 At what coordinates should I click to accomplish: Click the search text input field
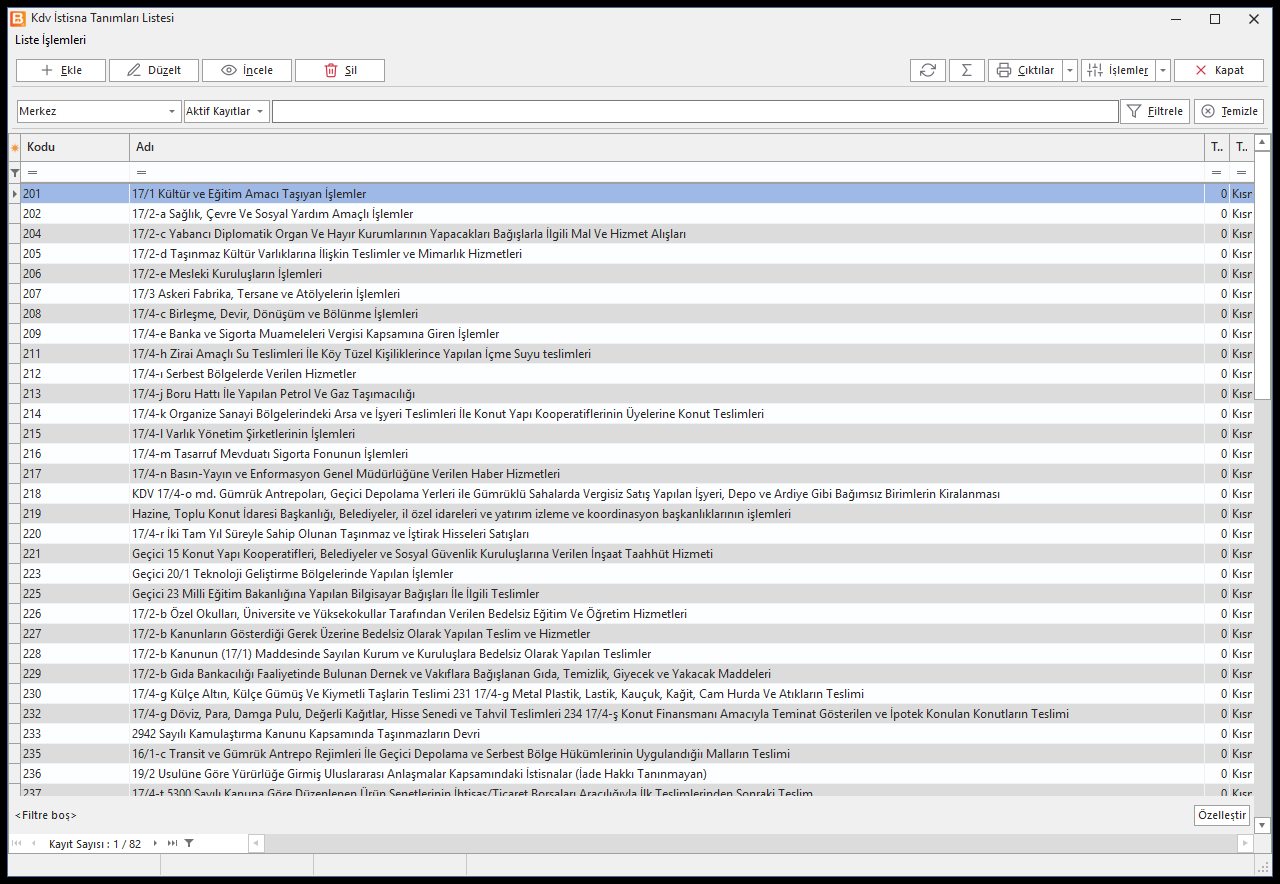coord(695,111)
